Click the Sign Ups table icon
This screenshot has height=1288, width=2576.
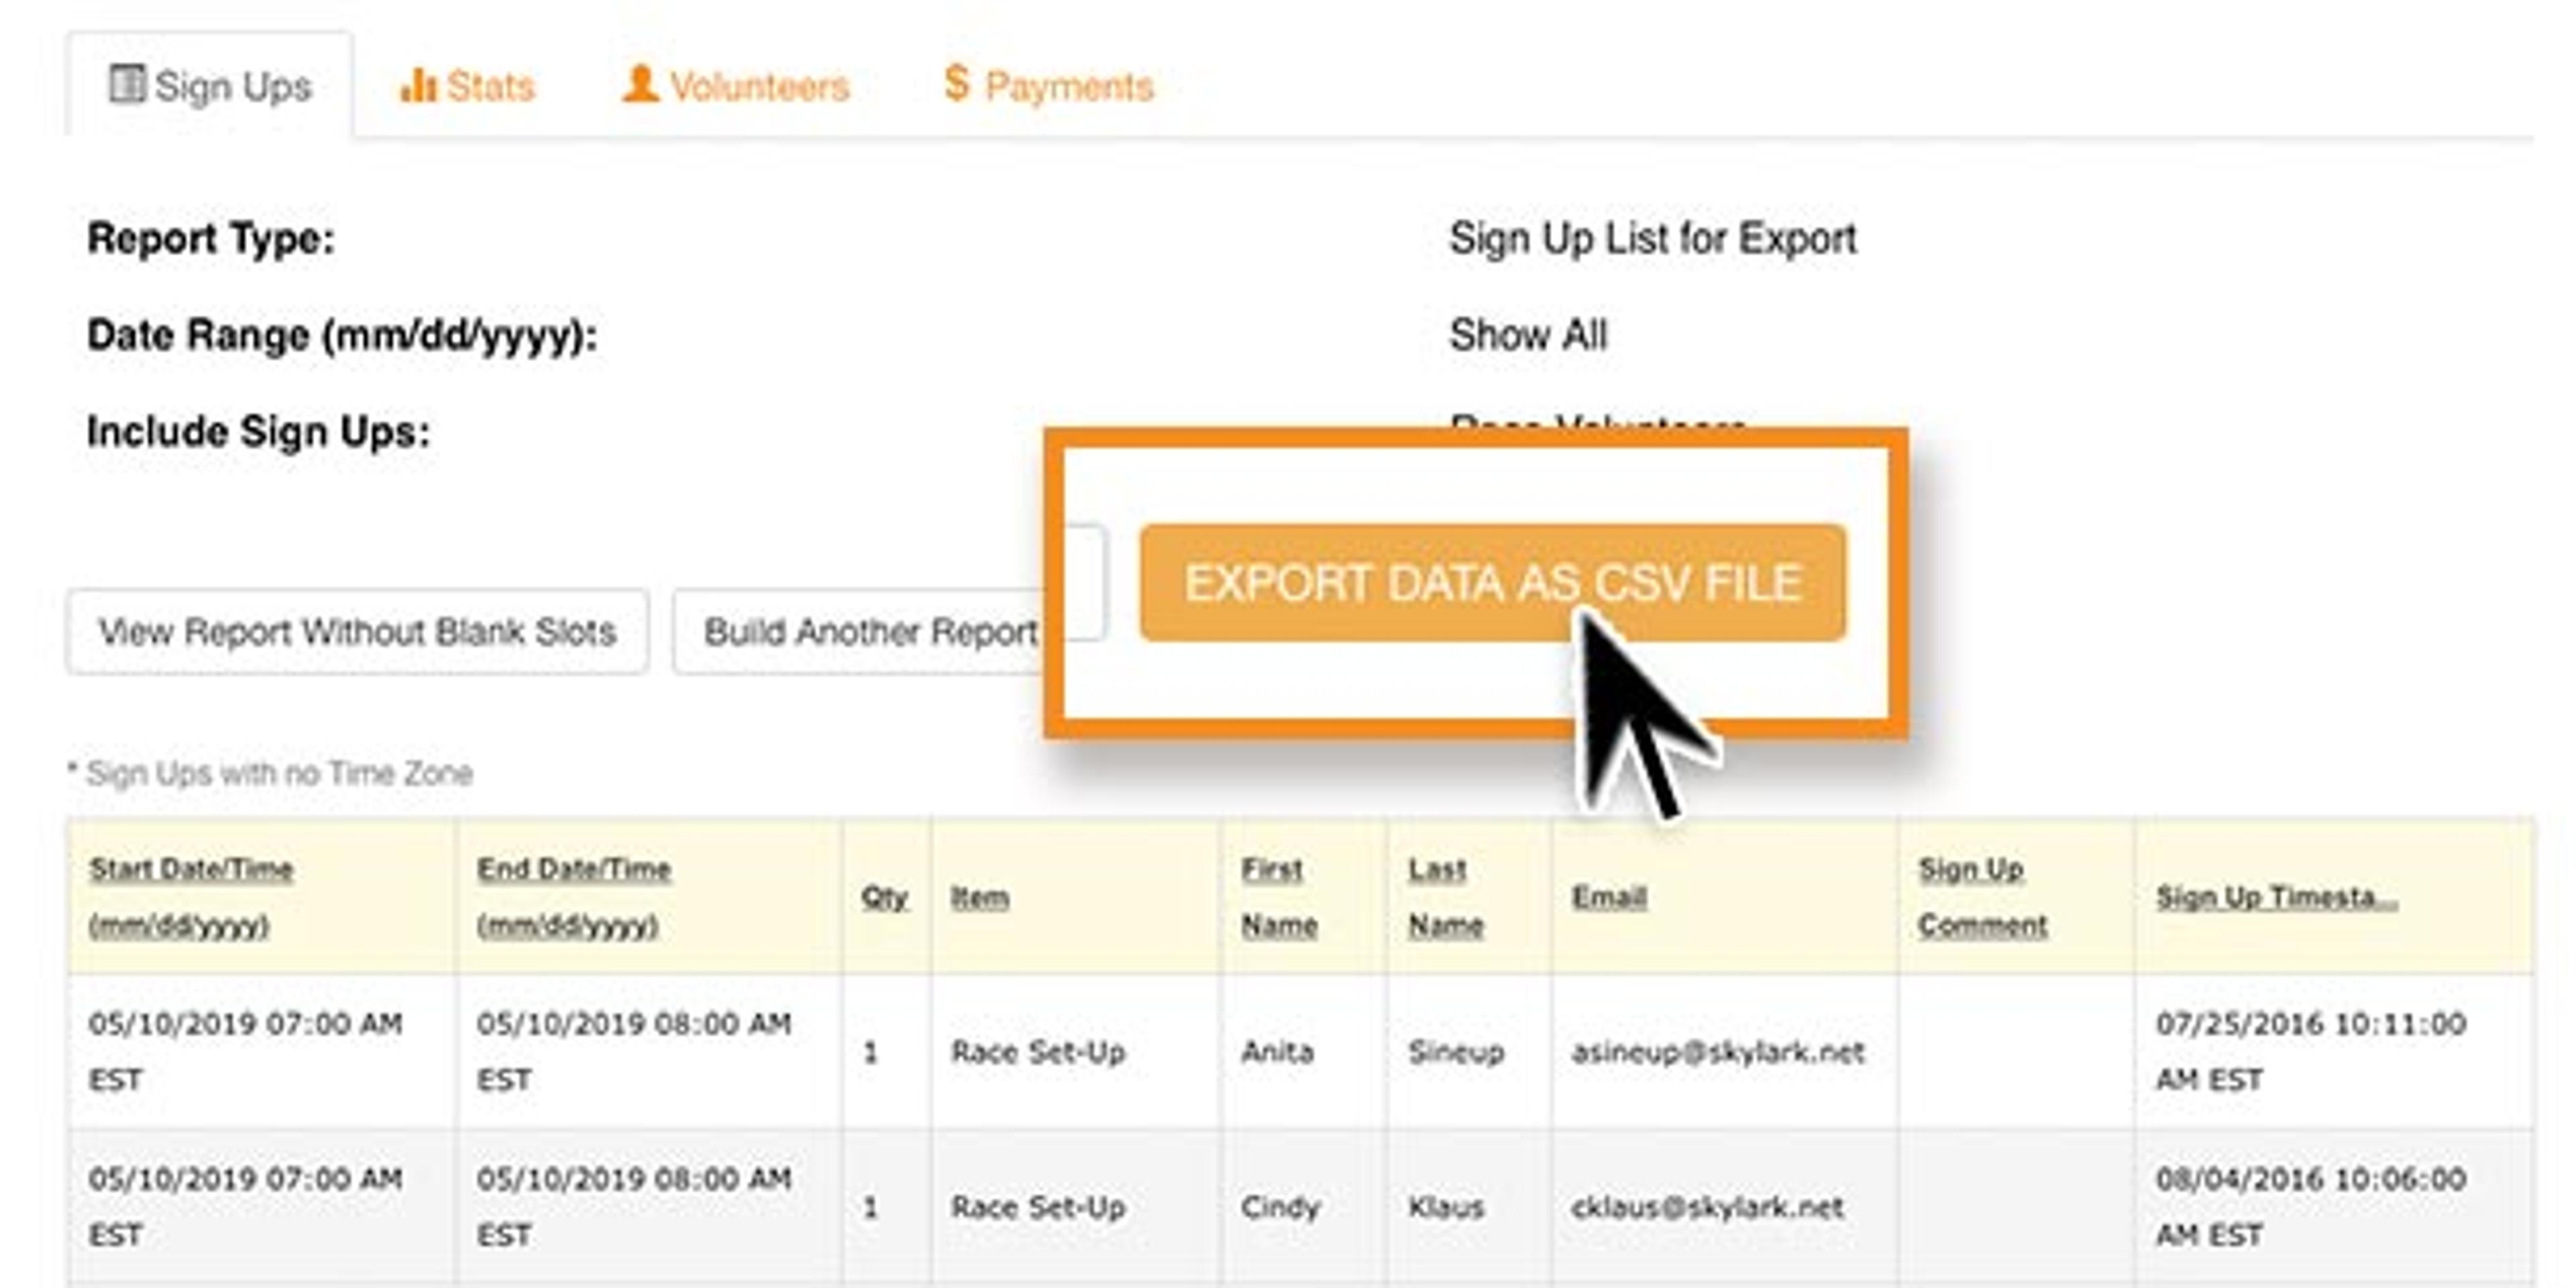click(127, 84)
